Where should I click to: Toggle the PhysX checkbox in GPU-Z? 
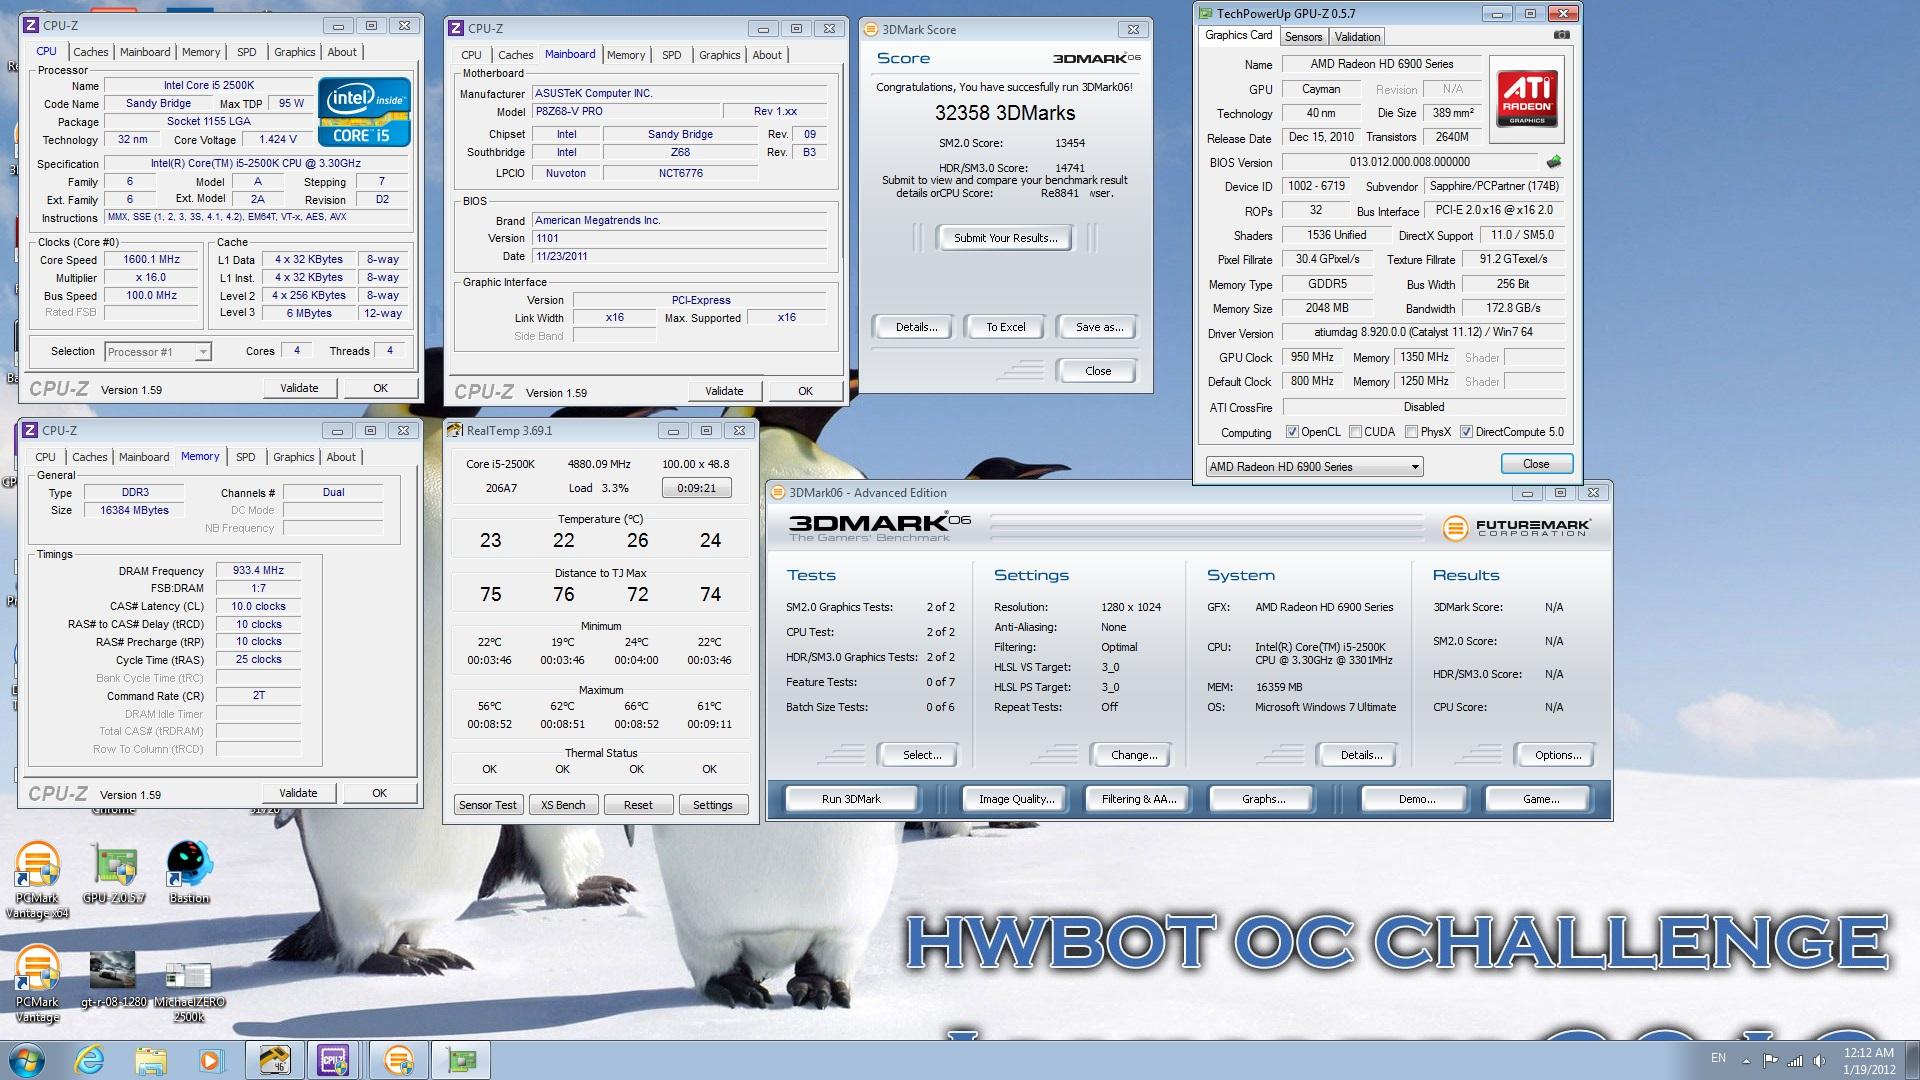pyautogui.click(x=1411, y=432)
